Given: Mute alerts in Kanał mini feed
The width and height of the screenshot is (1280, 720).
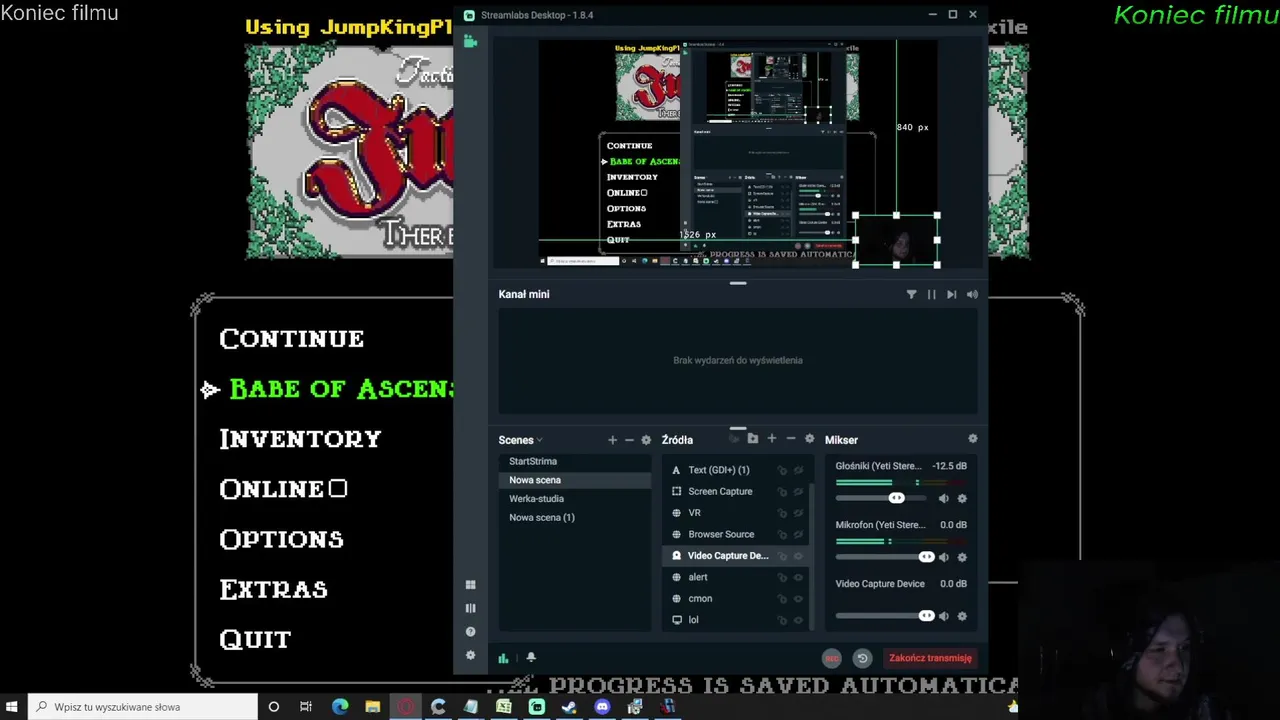Looking at the screenshot, I should point(972,294).
